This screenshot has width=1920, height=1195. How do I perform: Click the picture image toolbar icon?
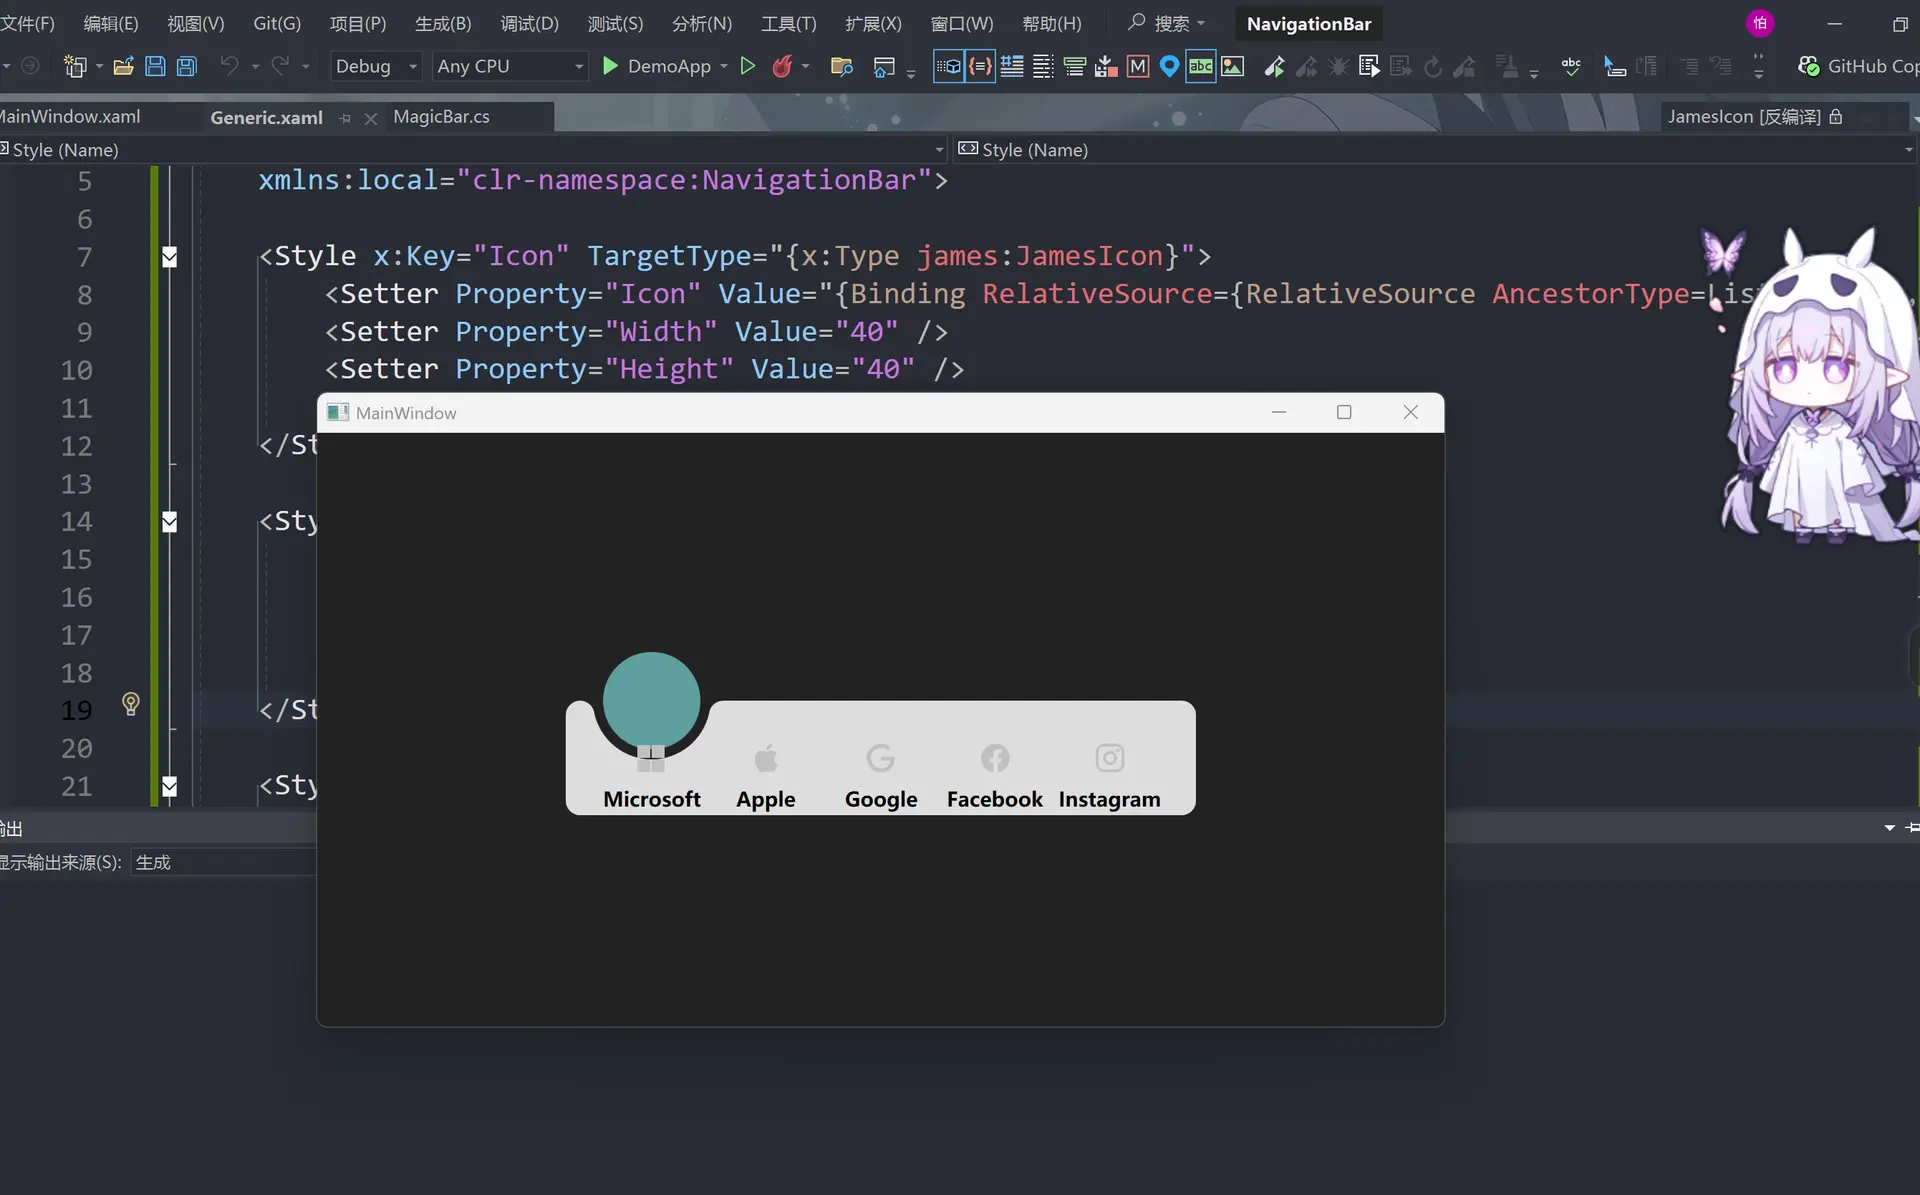pos(1233,66)
